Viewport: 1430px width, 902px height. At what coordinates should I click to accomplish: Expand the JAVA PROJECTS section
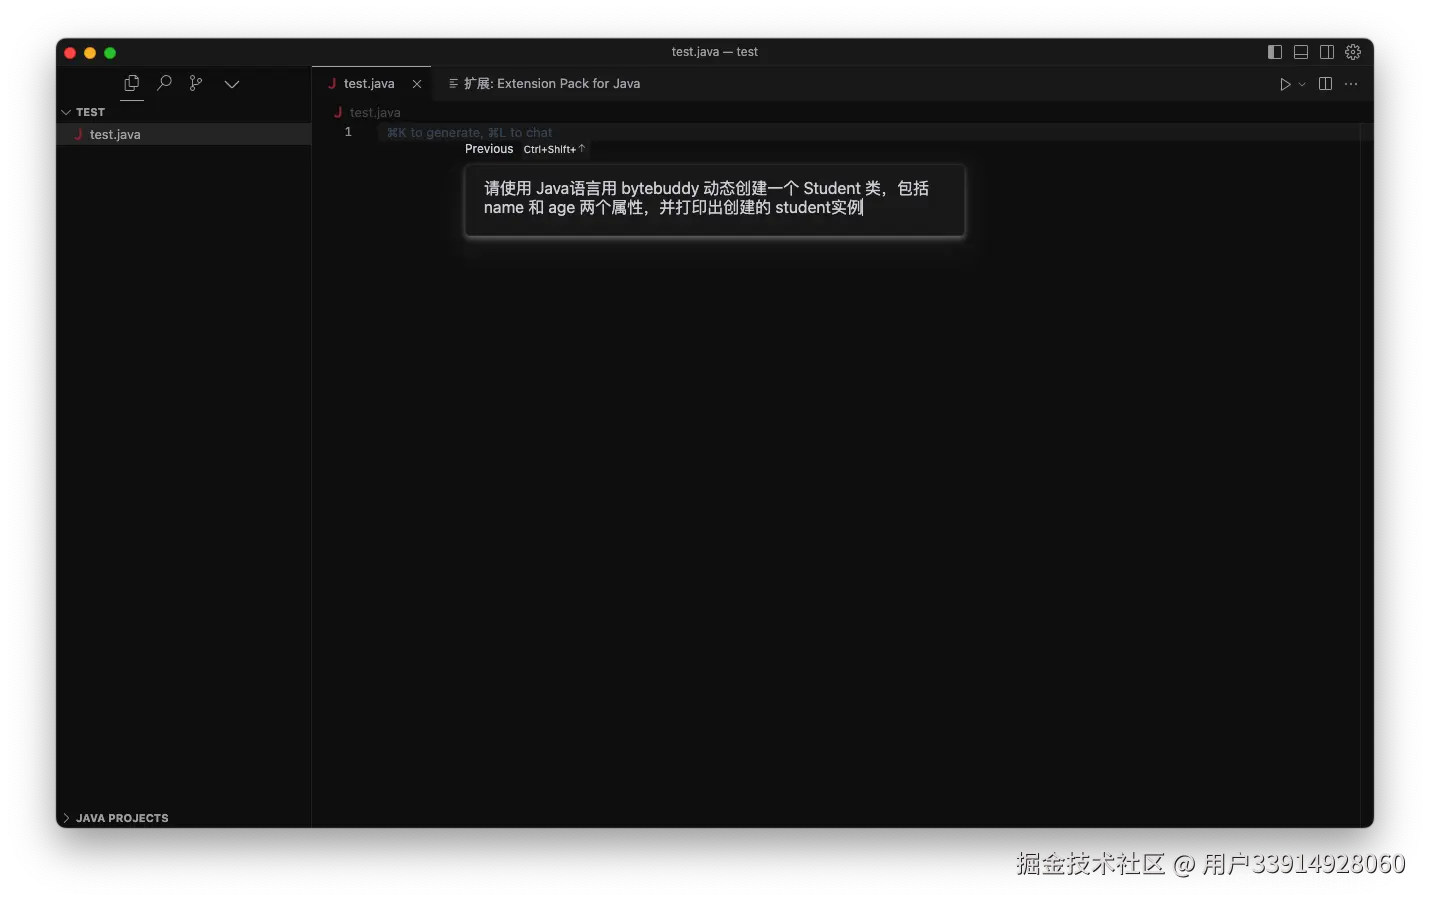(x=66, y=818)
